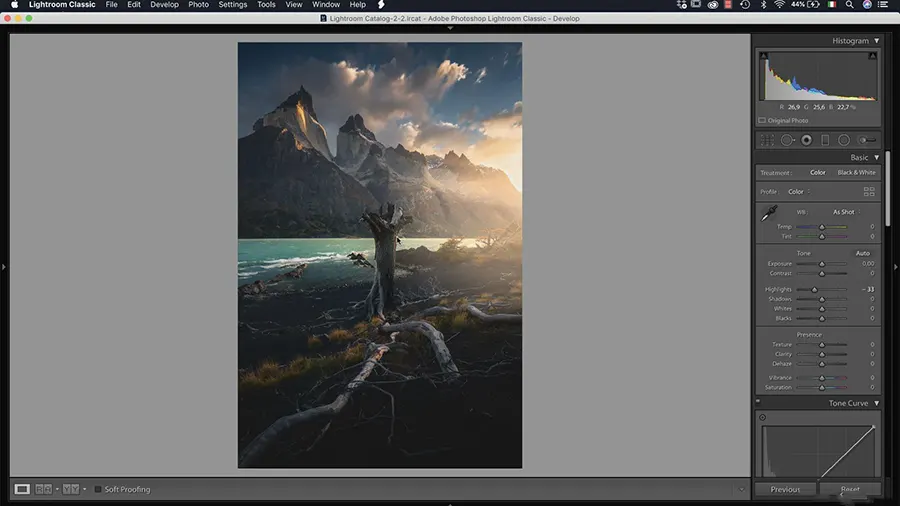Switch Treatment to Black & White
Image resolution: width=900 pixels, height=506 pixels.
click(855, 172)
